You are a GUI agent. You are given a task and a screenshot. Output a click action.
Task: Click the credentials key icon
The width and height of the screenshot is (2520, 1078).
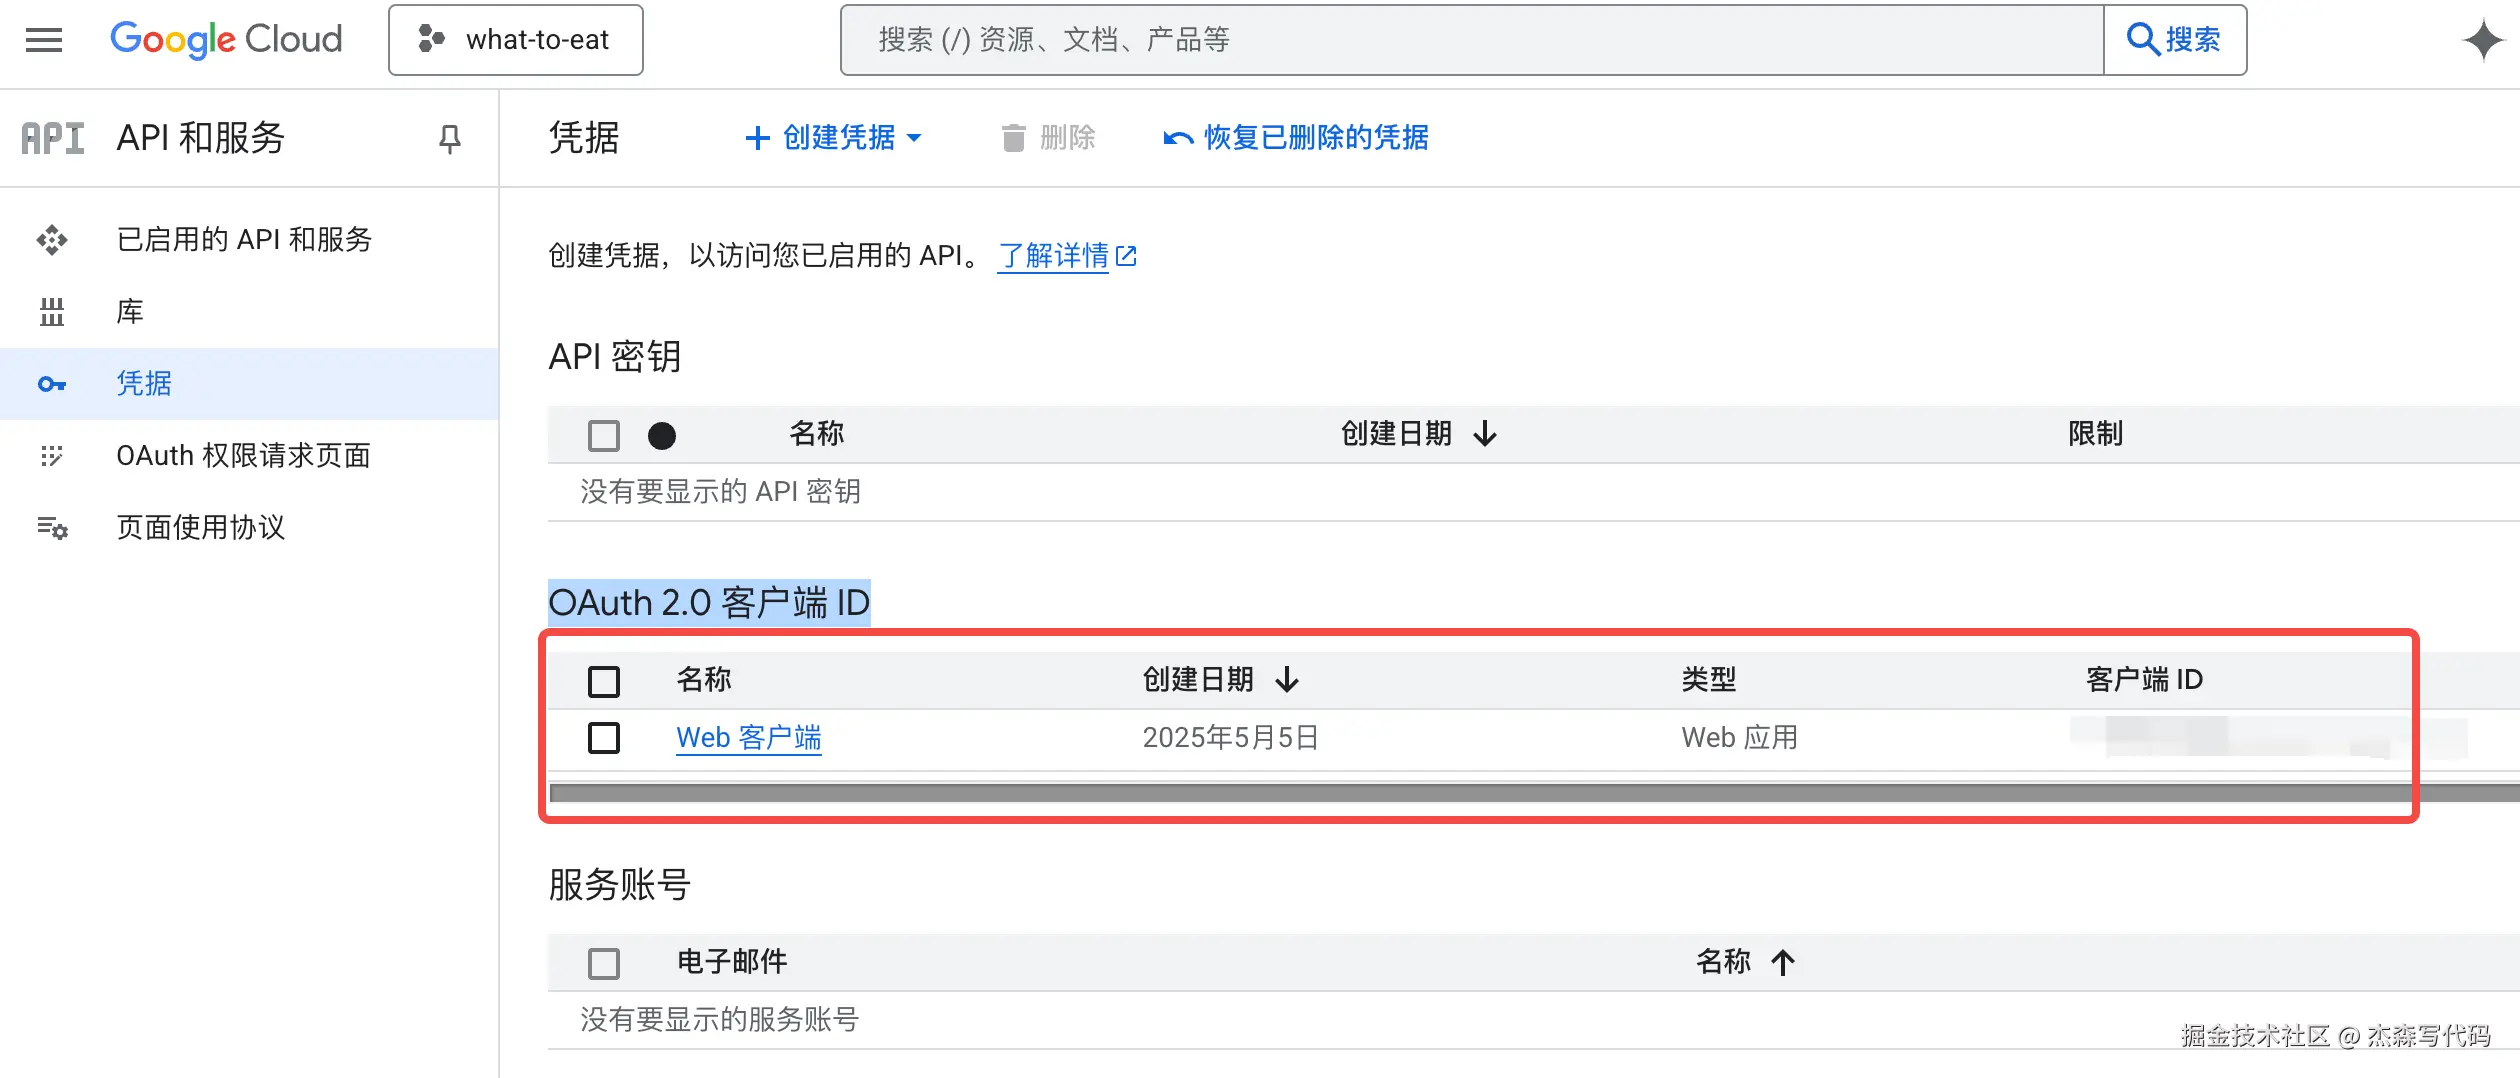coord(52,384)
